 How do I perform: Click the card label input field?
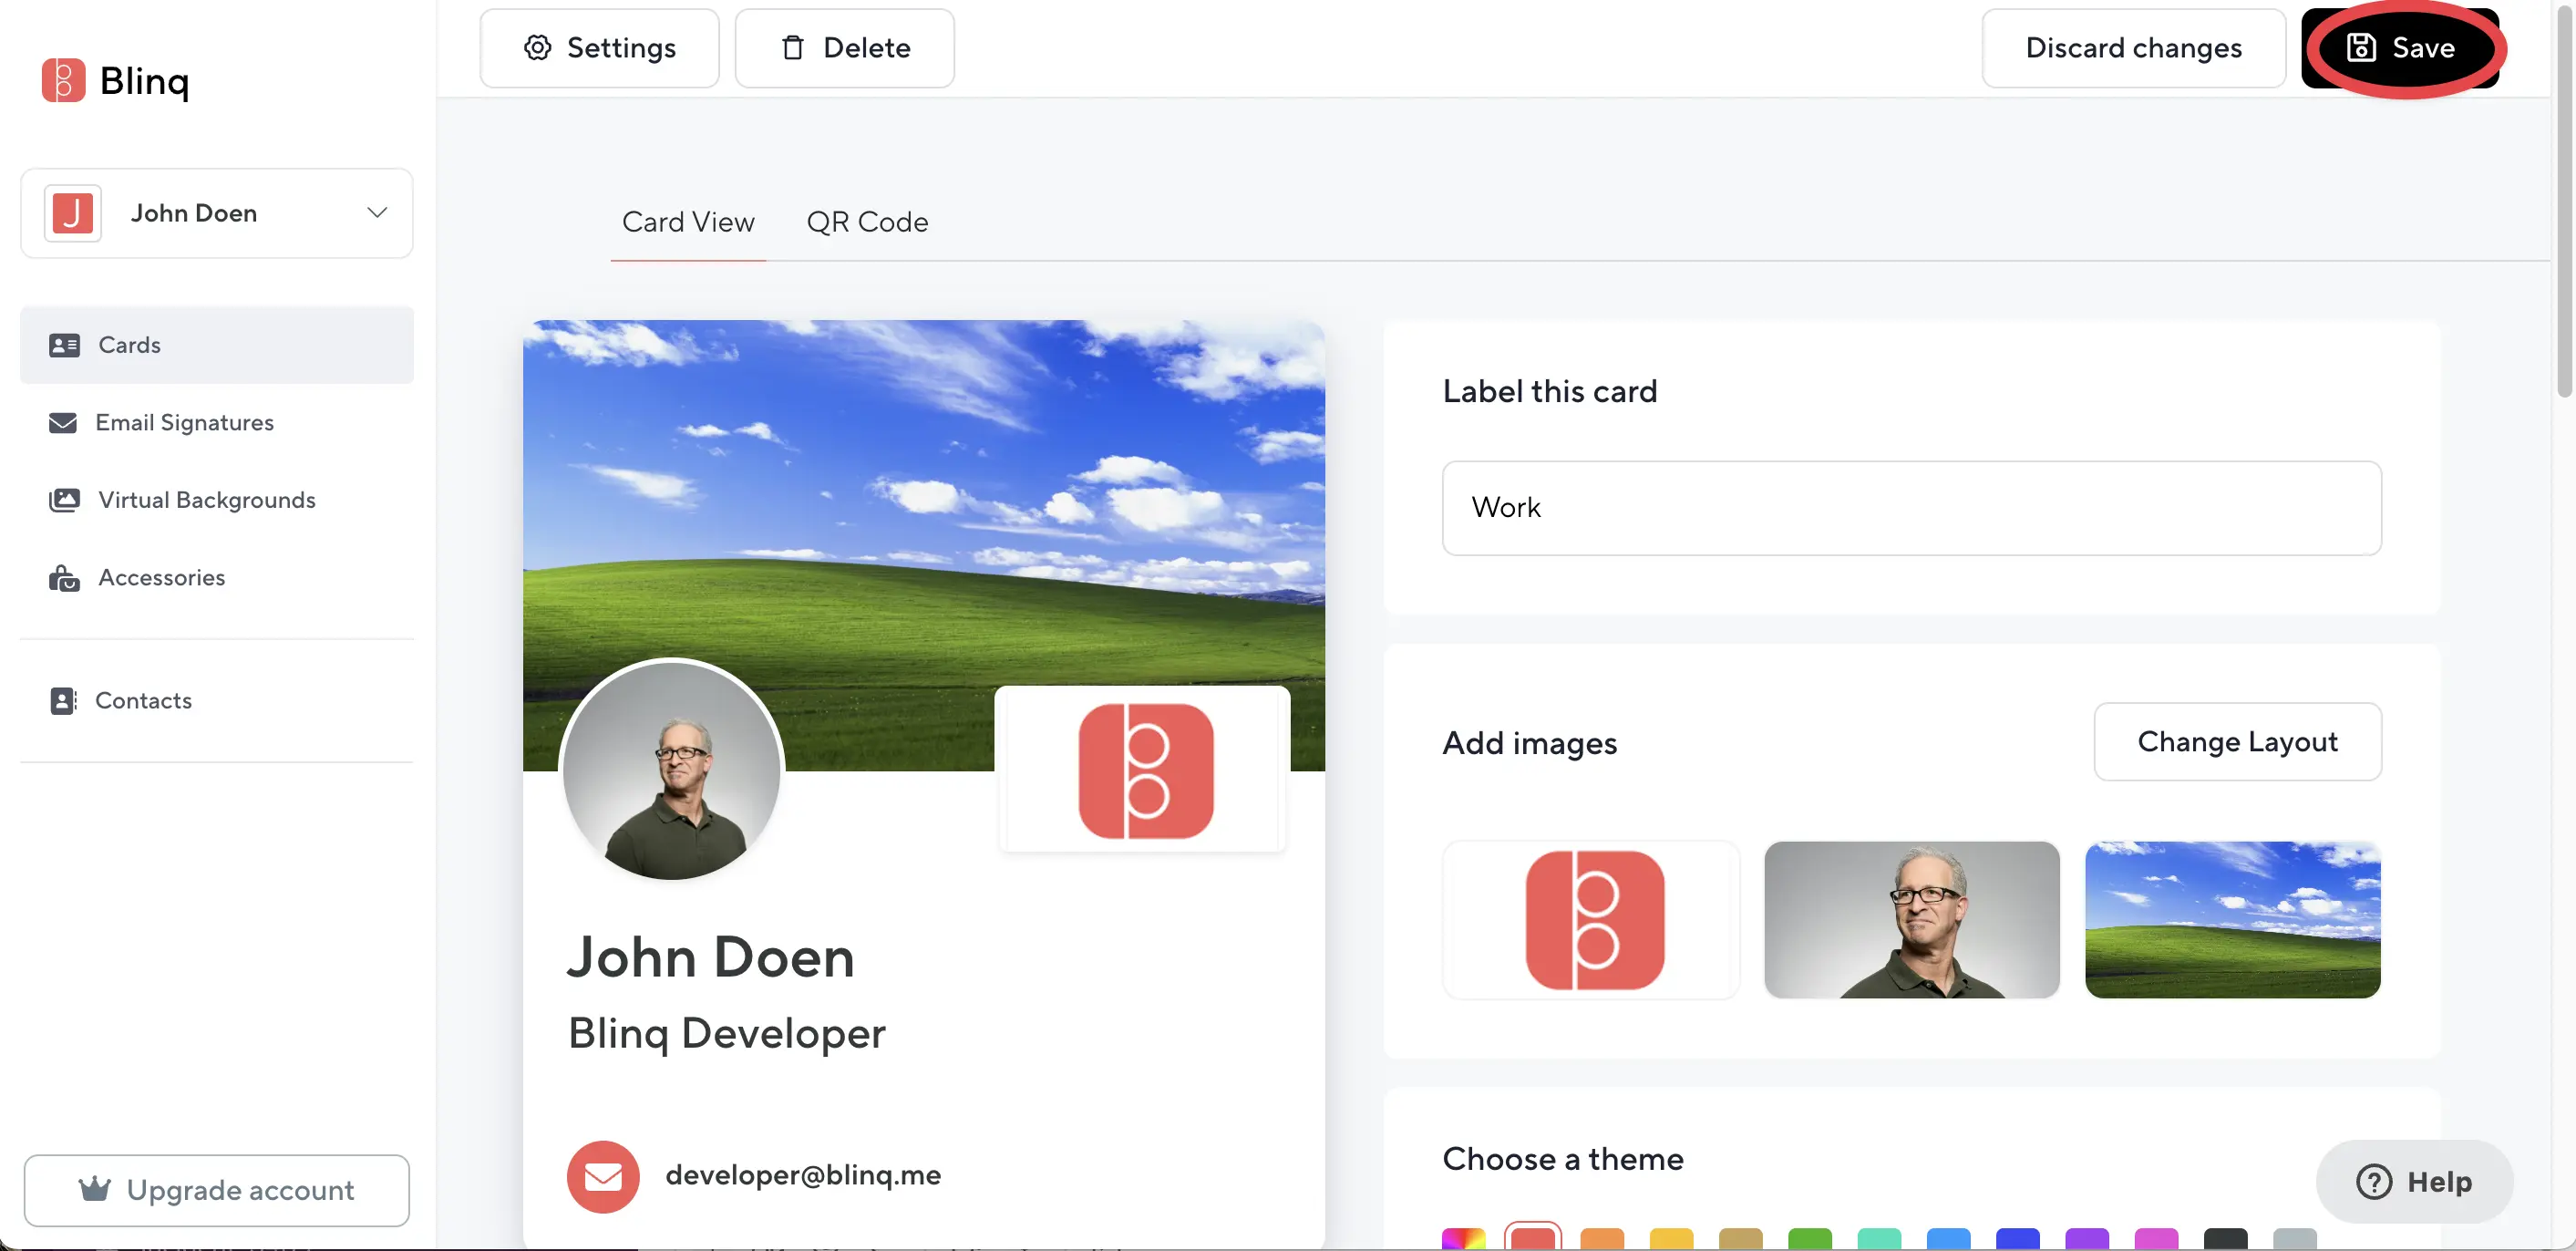pyautogui.click(x=1910, y=508)
